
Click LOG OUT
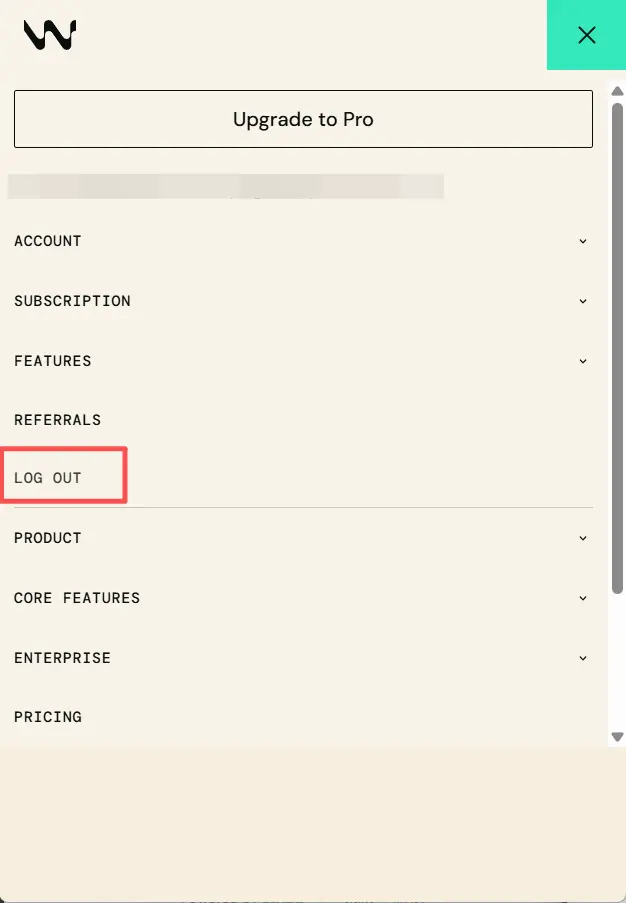pos(48,478)
